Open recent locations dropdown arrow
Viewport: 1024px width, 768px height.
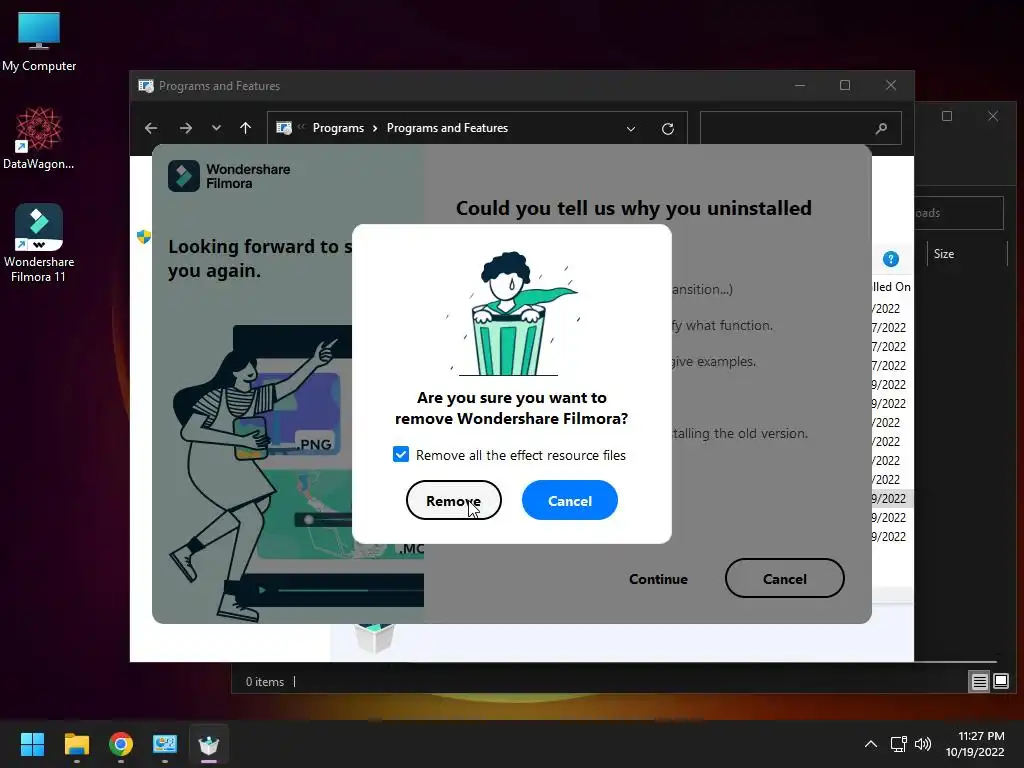(x=216, y=128)
